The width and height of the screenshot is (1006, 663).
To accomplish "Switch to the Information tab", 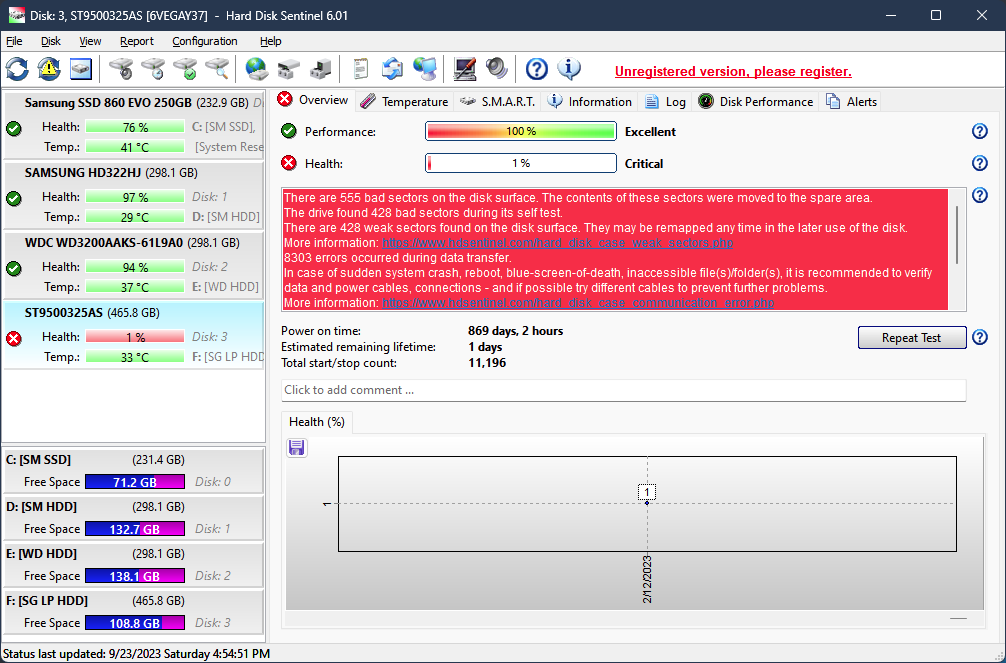I will [590, 101].
